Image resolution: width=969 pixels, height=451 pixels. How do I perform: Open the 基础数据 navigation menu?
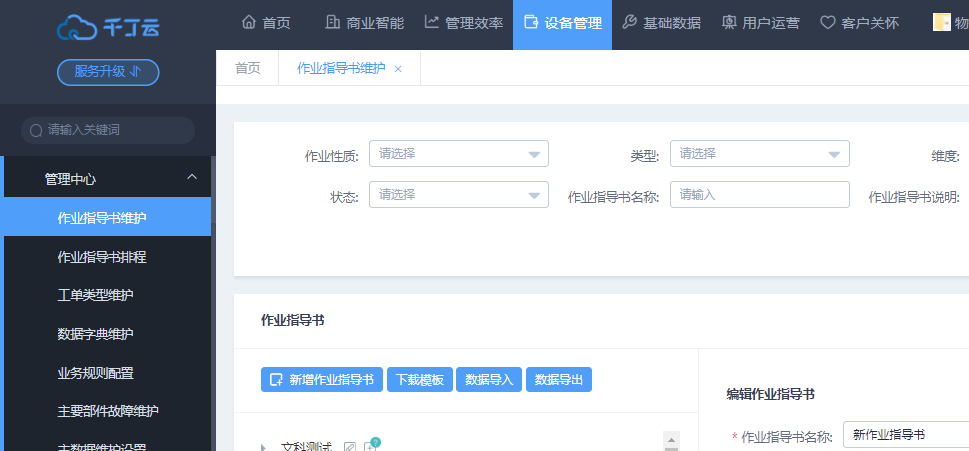[x=661, y=23]
